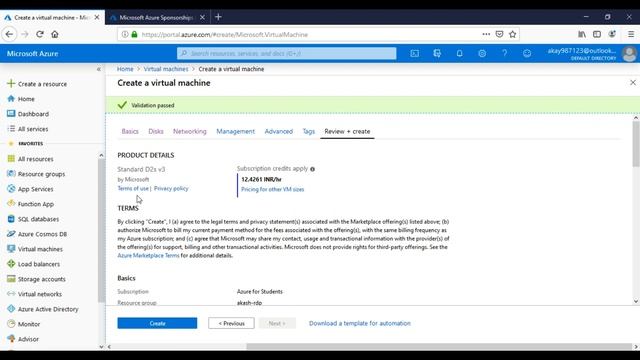
Task: Open account avatar menu
Action: pos(629,54)
